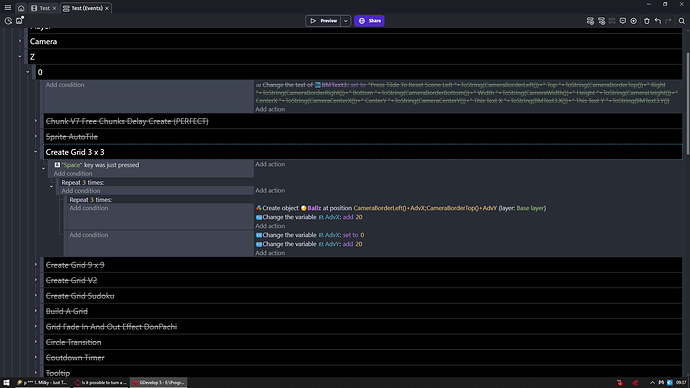Screen dimensions: 690x388
Task: Collapse the 0 group
Action: [x=28, y=72]
